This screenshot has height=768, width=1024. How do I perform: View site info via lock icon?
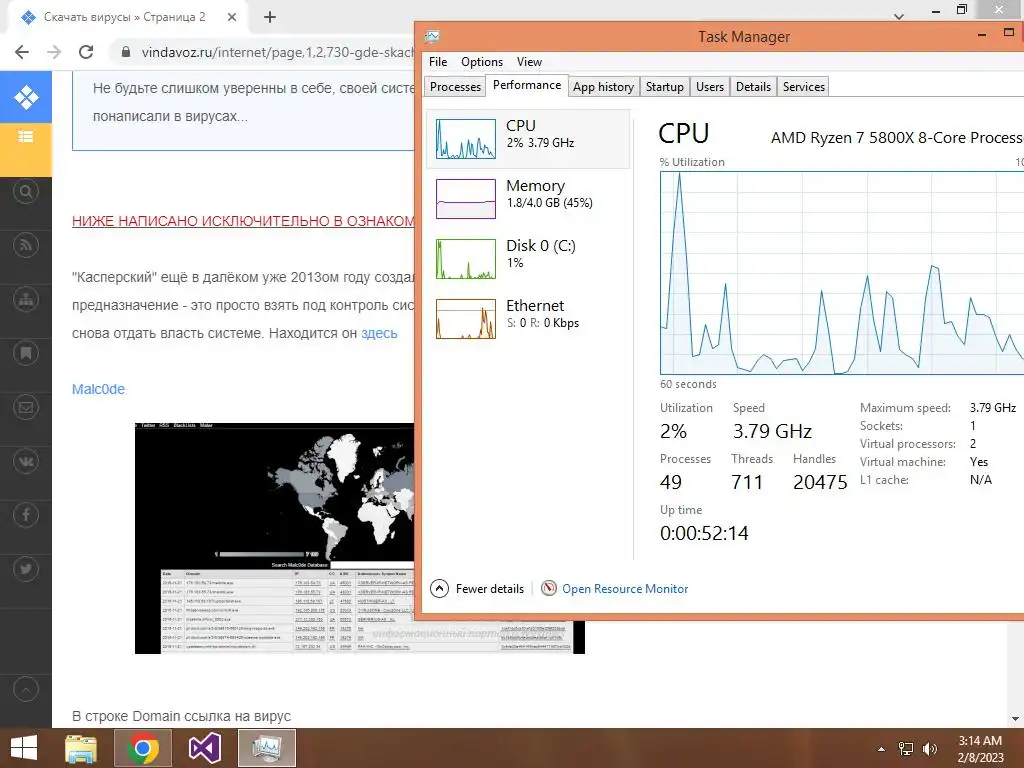coord(126,52)
